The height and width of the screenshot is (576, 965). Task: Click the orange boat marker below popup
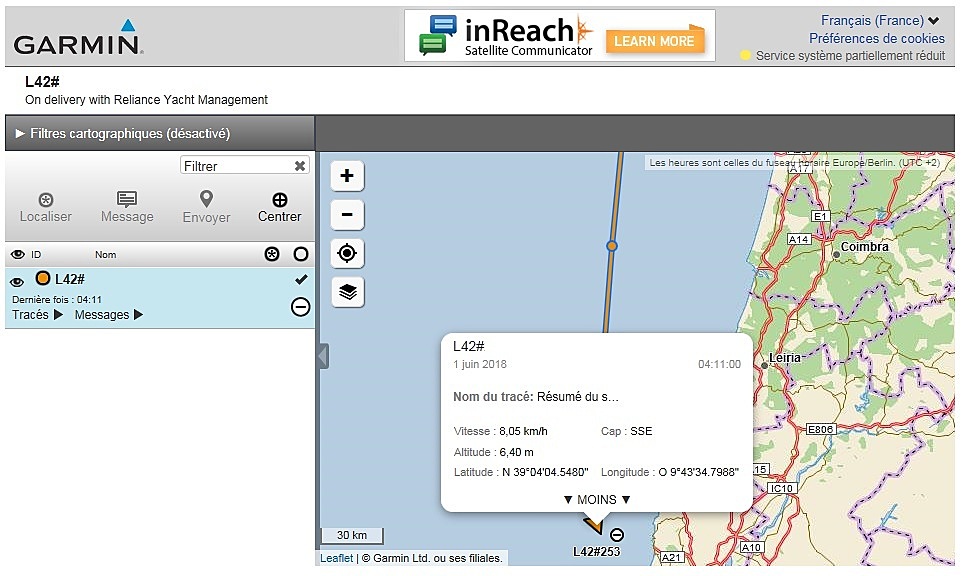coord(593,524)
